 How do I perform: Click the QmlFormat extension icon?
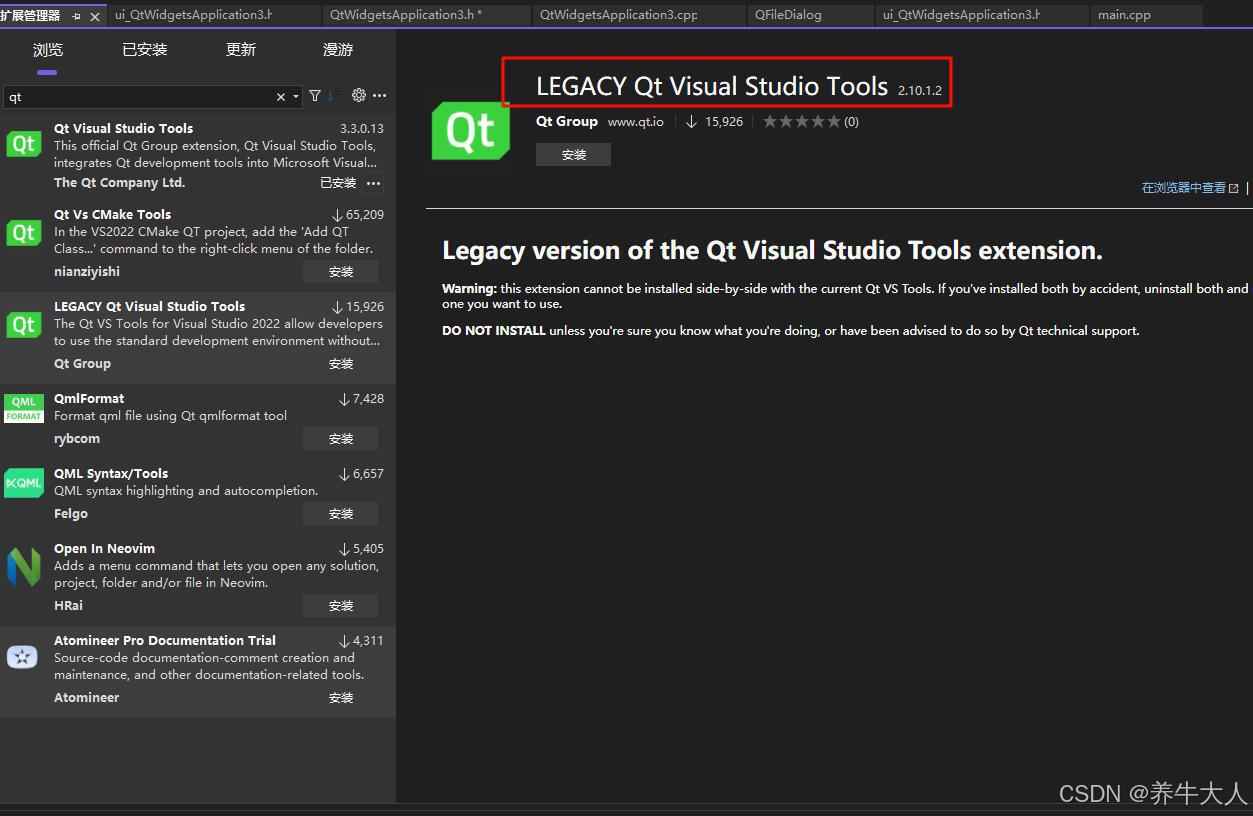[x=24, y=409]
